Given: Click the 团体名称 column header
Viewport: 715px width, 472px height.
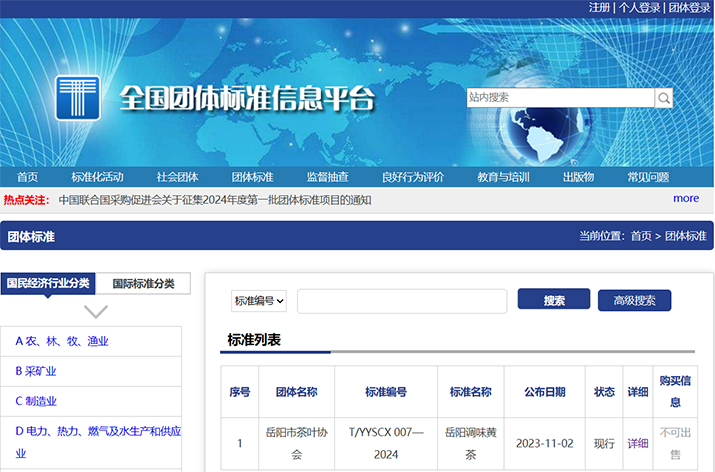Looking at the screenshot, I should (x=296, y=392).
